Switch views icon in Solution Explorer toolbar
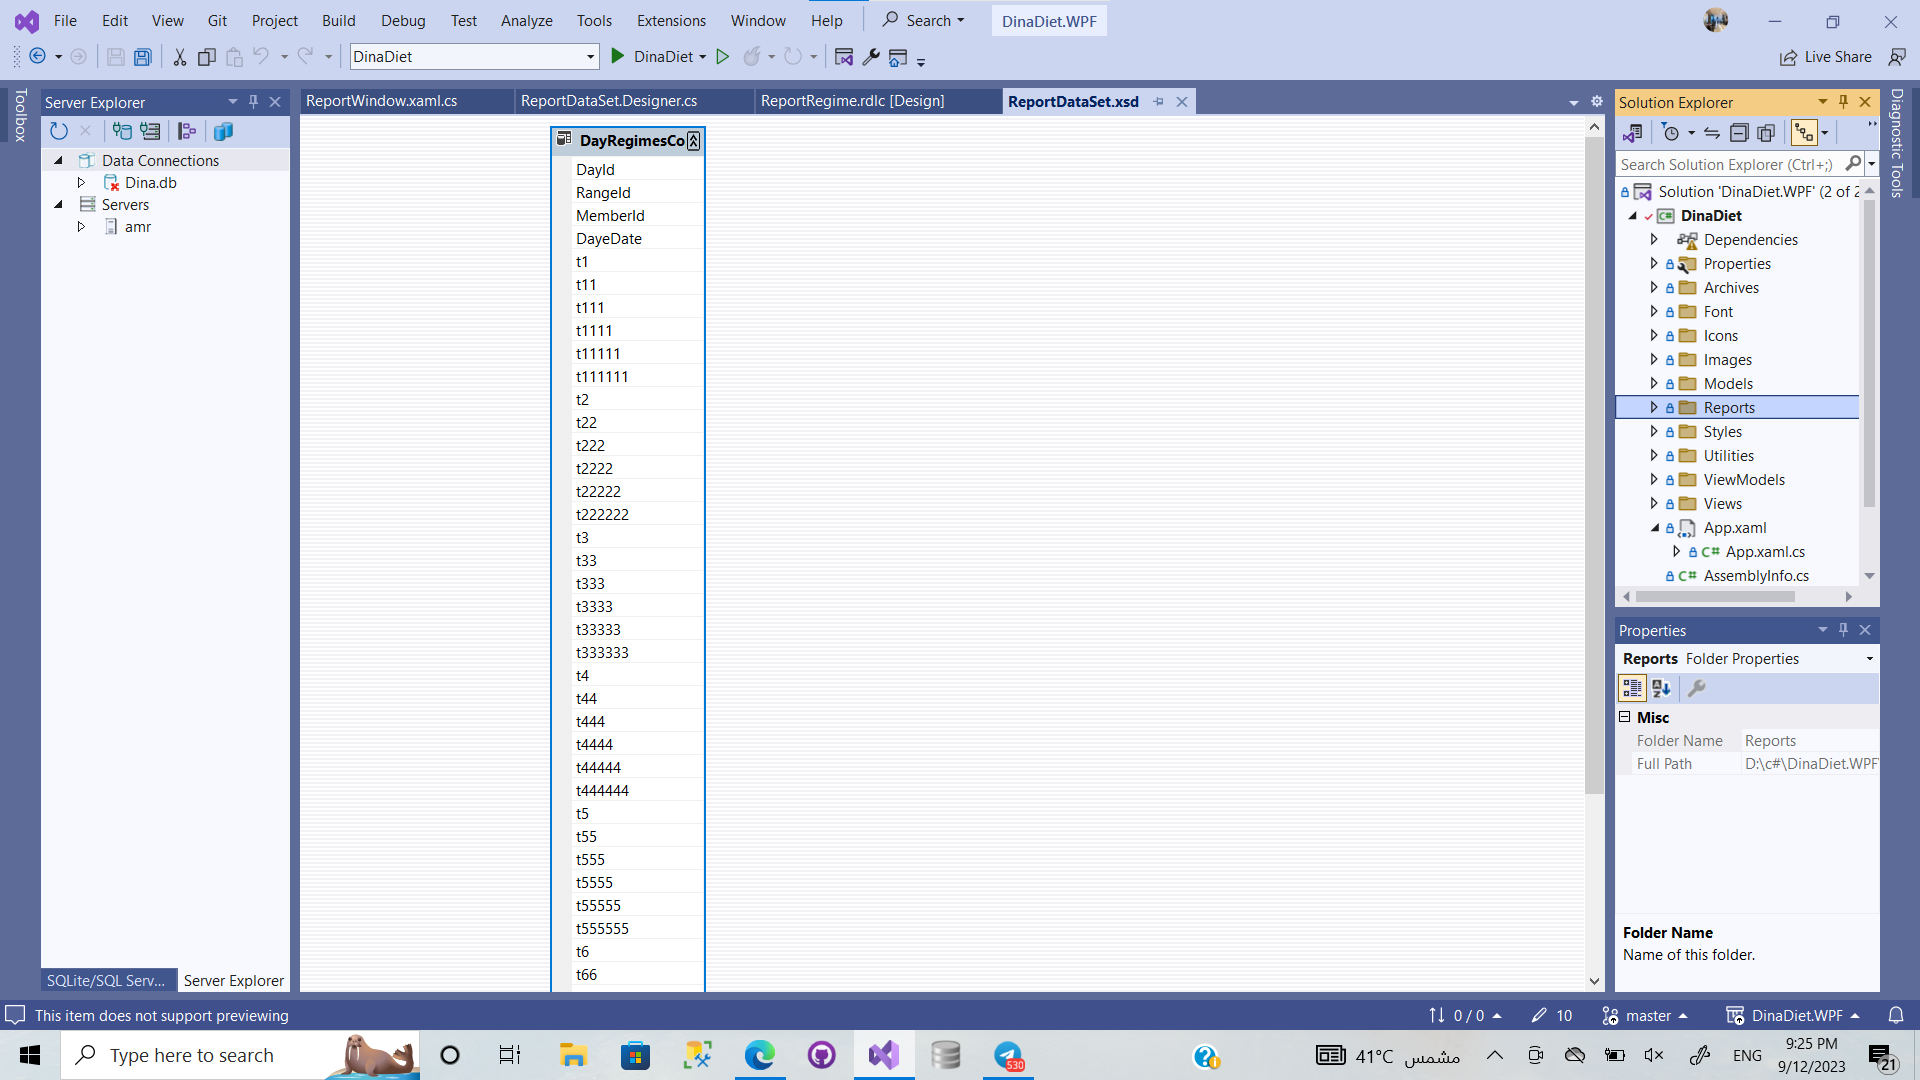 1633,133
